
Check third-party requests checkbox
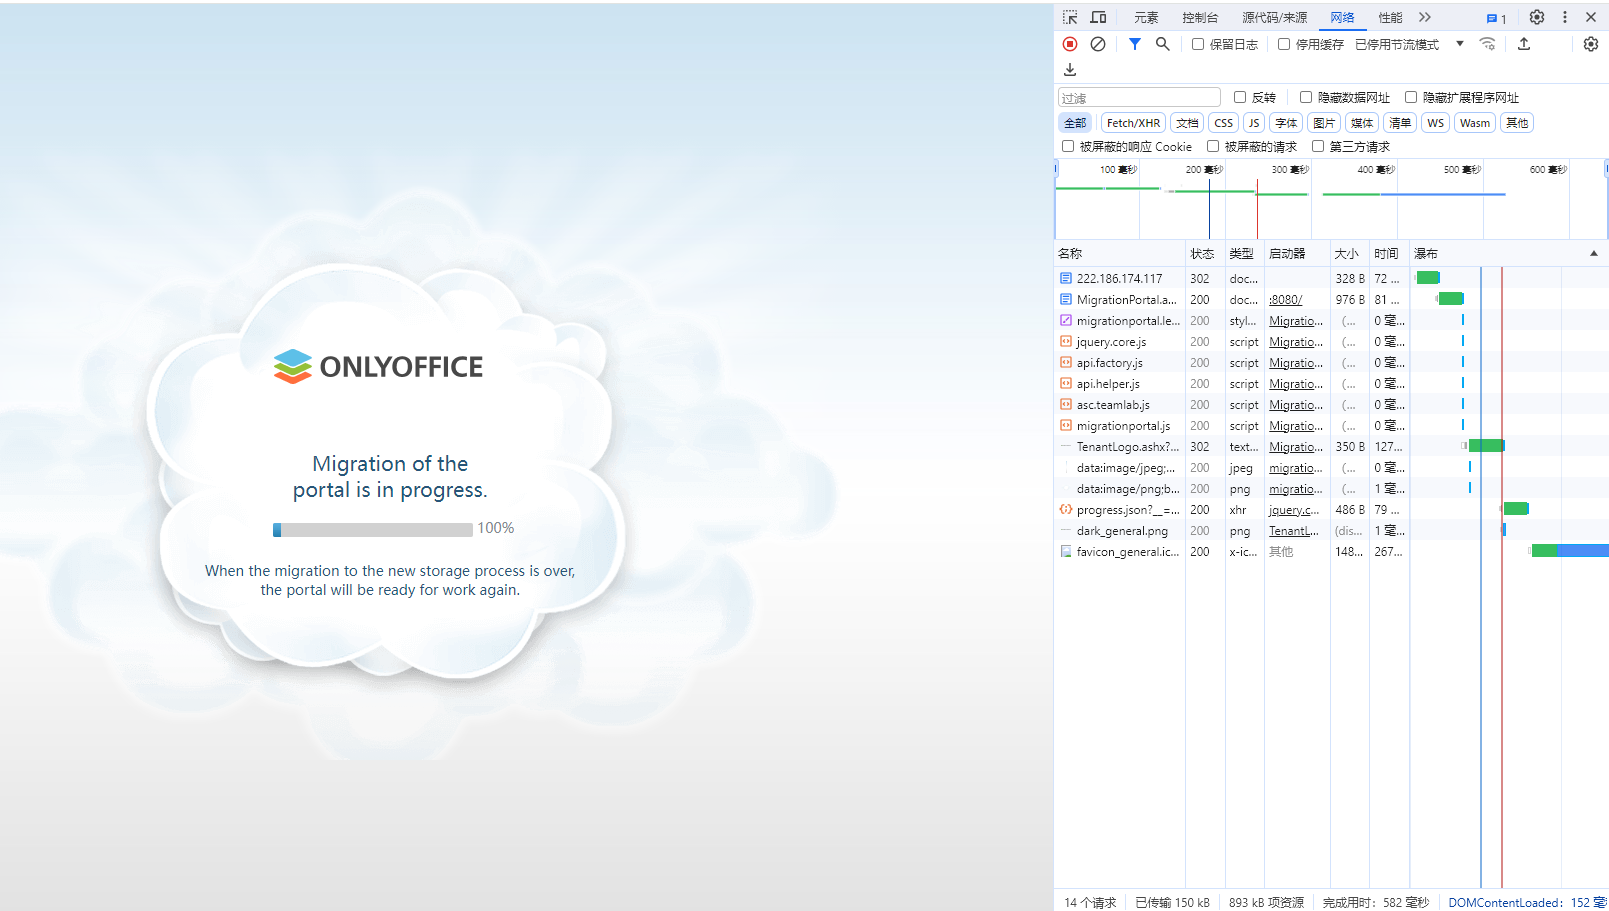[1318, 146]
